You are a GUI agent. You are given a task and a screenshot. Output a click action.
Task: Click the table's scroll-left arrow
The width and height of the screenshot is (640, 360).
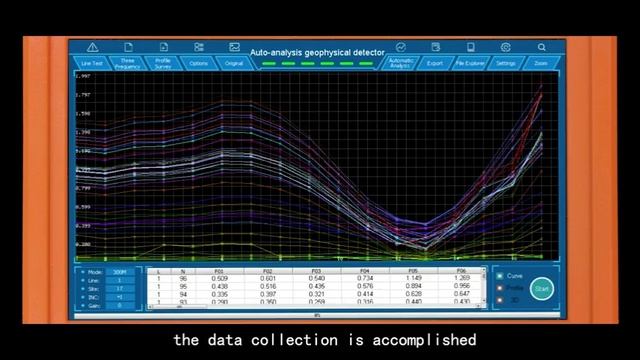click(150, 307)
